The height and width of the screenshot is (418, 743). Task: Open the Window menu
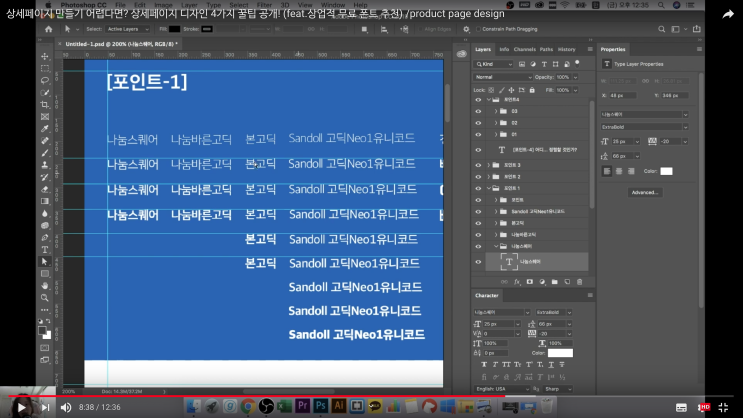tap(333, 5)
